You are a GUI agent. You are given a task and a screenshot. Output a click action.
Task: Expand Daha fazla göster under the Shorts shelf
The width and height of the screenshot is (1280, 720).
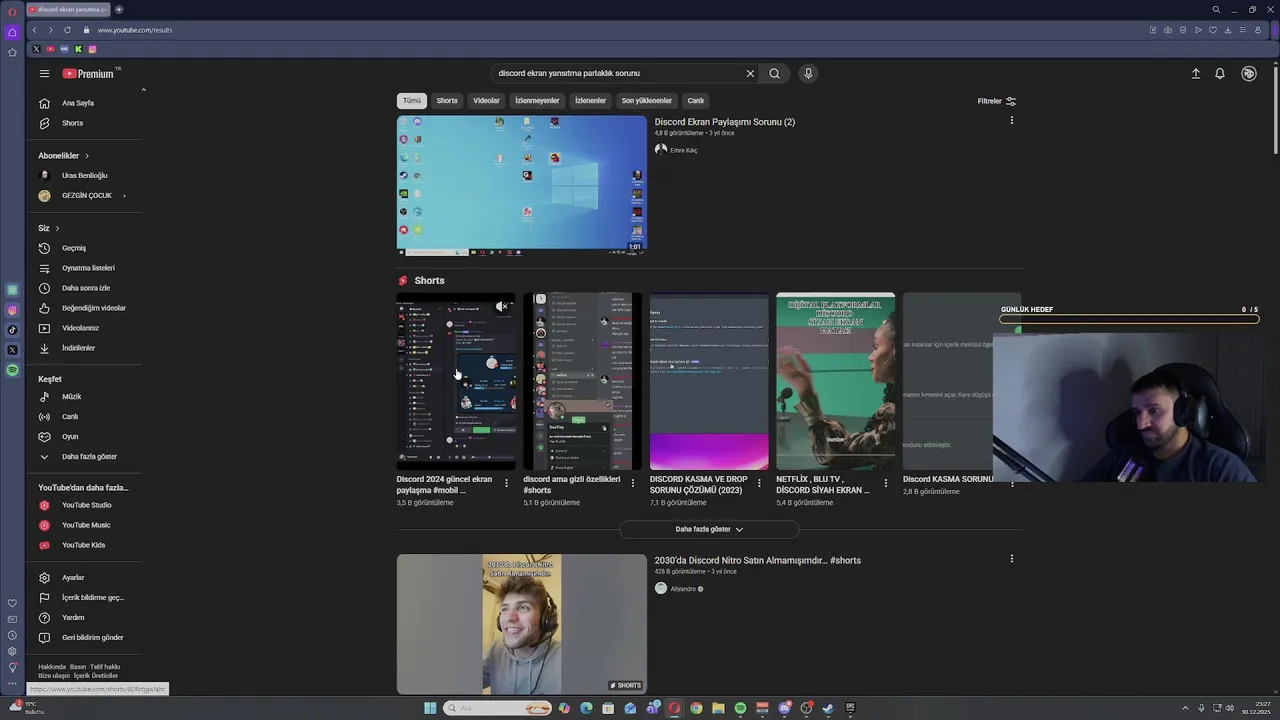[x=709, y=529]
